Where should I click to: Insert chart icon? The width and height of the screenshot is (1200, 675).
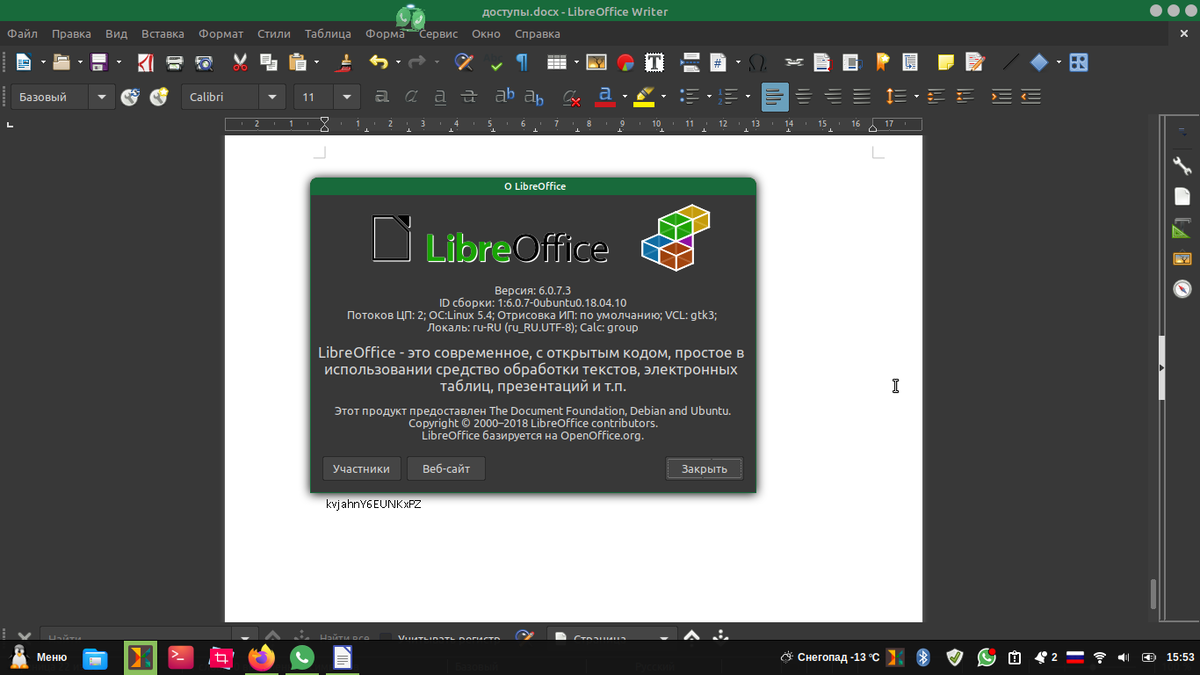pyautogui.click(x=625, y=62)
